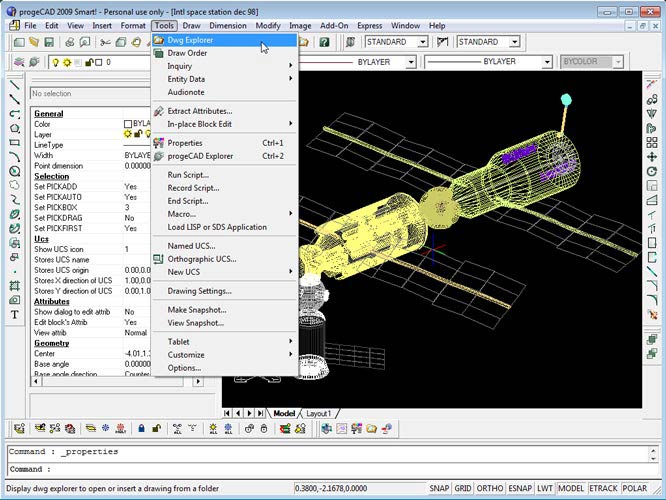Toggle ORTHO mode in the status bar
The height and width of the screenshot is (500, 666).
point(490,490)
